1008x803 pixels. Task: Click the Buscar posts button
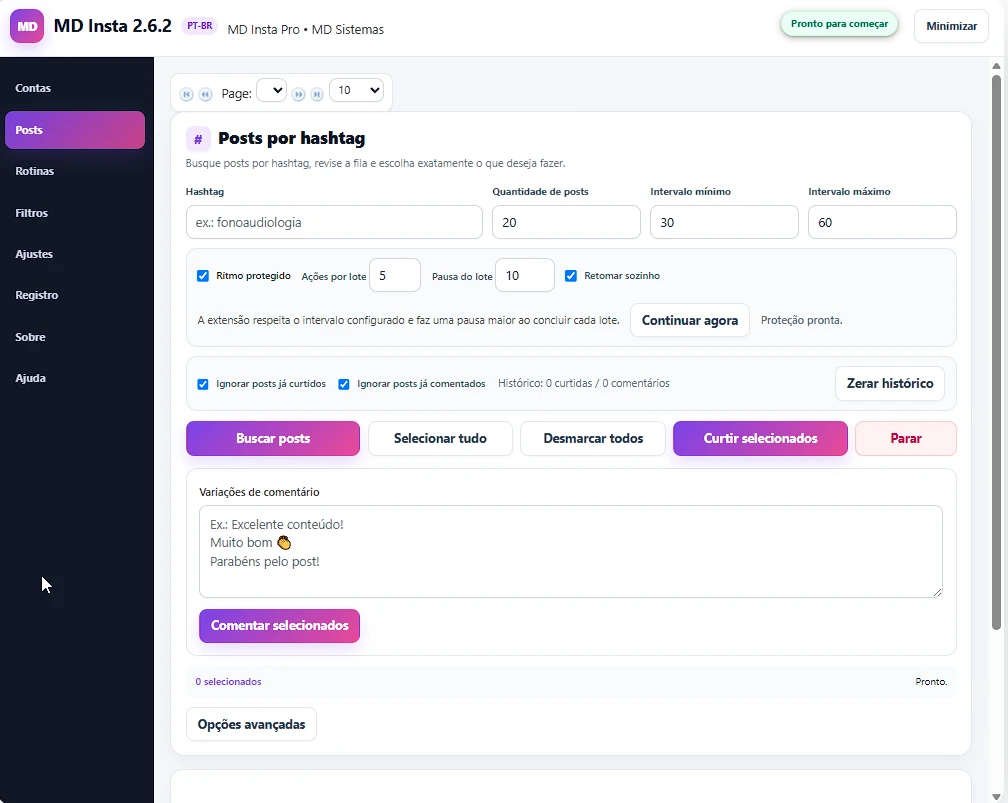[x=273, y=438]
